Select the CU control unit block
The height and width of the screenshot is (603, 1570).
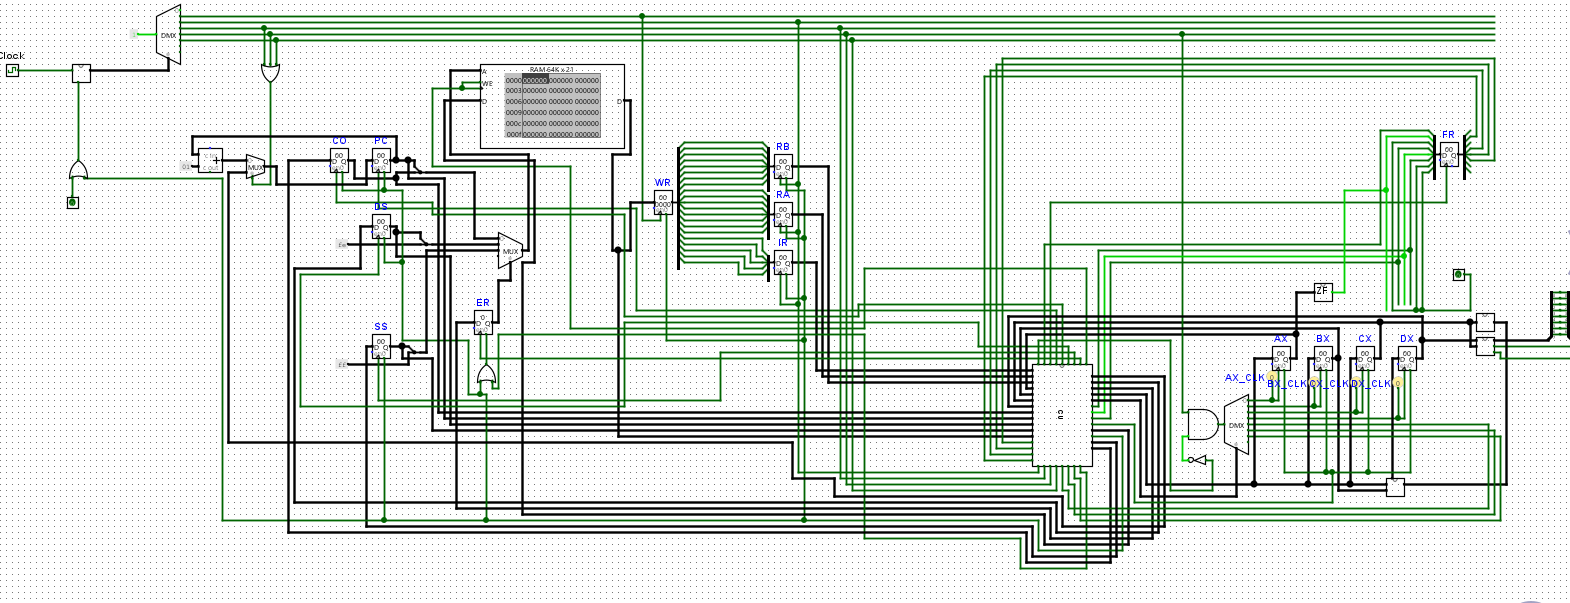1062,415
